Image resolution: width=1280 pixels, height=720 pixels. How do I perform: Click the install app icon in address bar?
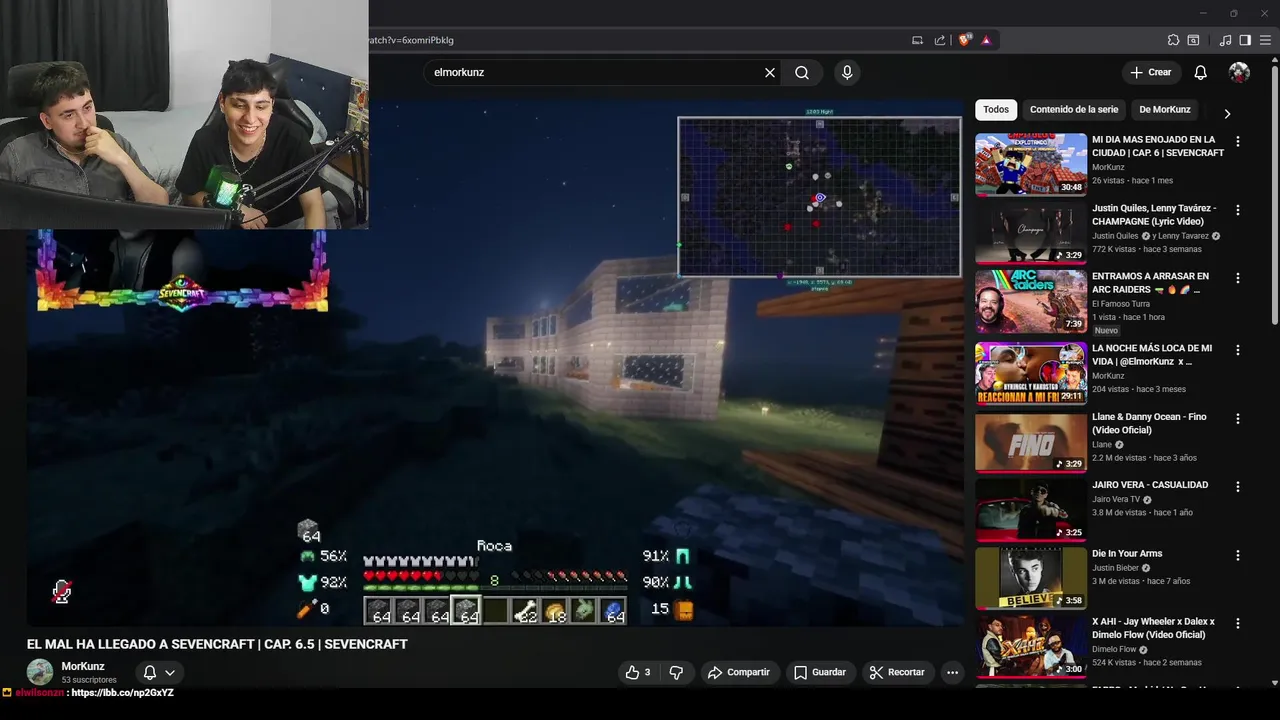pos(917,40)
